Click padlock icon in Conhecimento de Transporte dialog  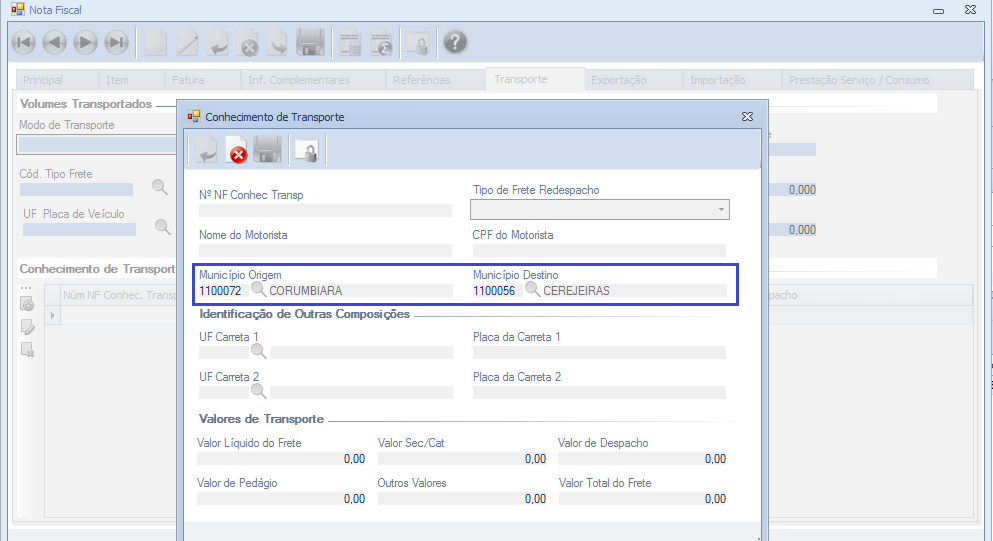point(307,151)
